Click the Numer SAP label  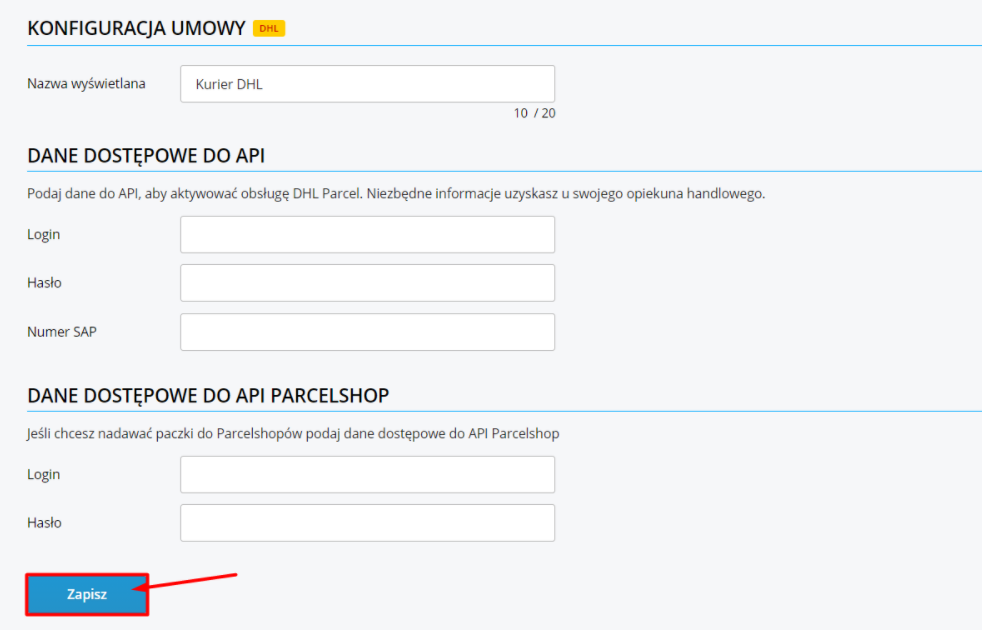coord(62,332)
